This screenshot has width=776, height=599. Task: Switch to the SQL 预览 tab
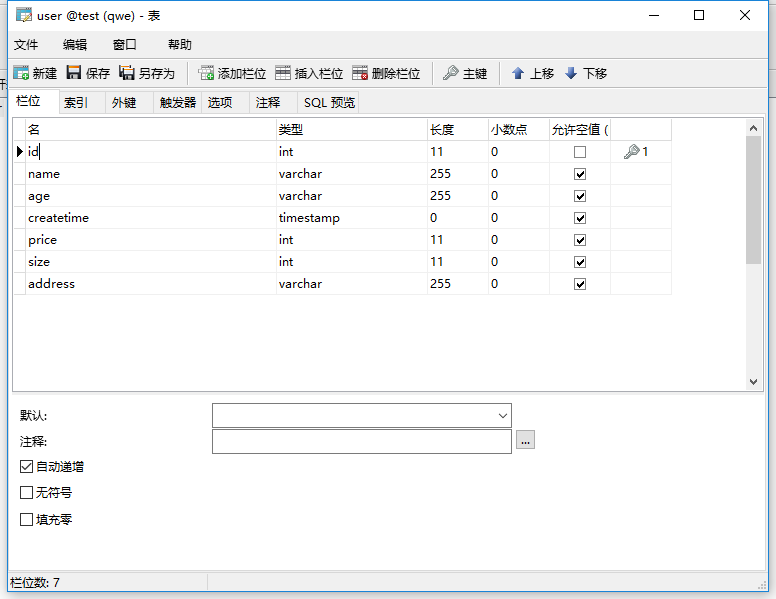click(329, 102)
